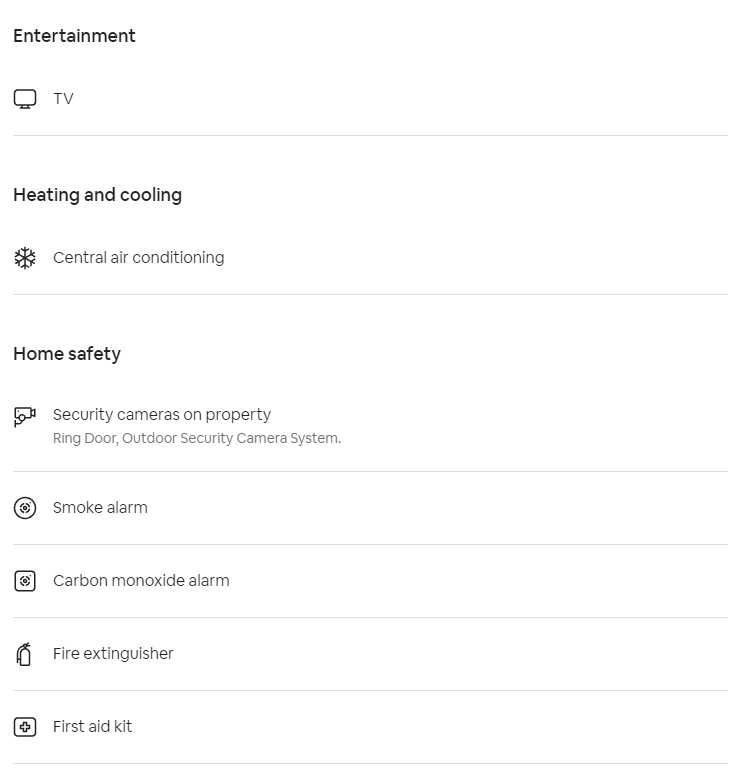745x779 pixels.
Task: Click the Home safety section heading
Action: (67, 354)
